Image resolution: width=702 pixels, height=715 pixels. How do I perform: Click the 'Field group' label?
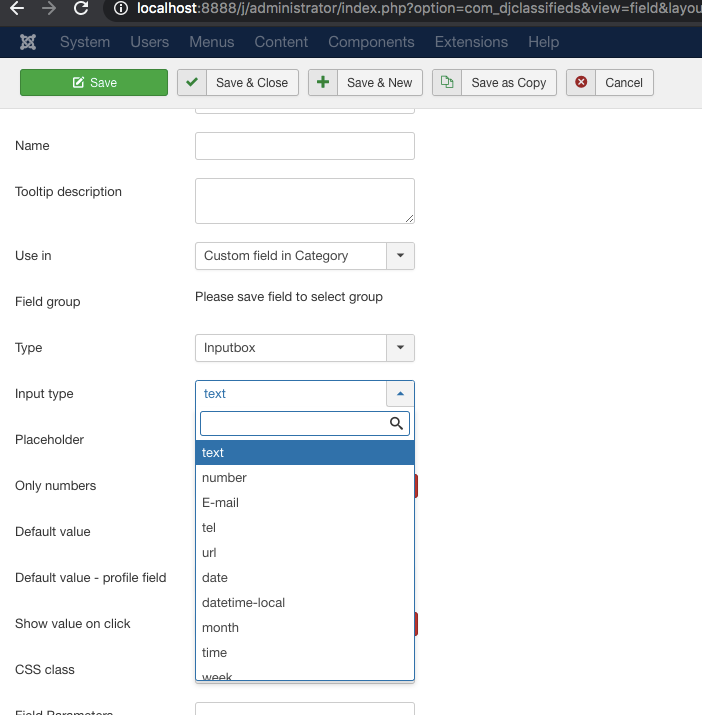[x=47, y=302]
